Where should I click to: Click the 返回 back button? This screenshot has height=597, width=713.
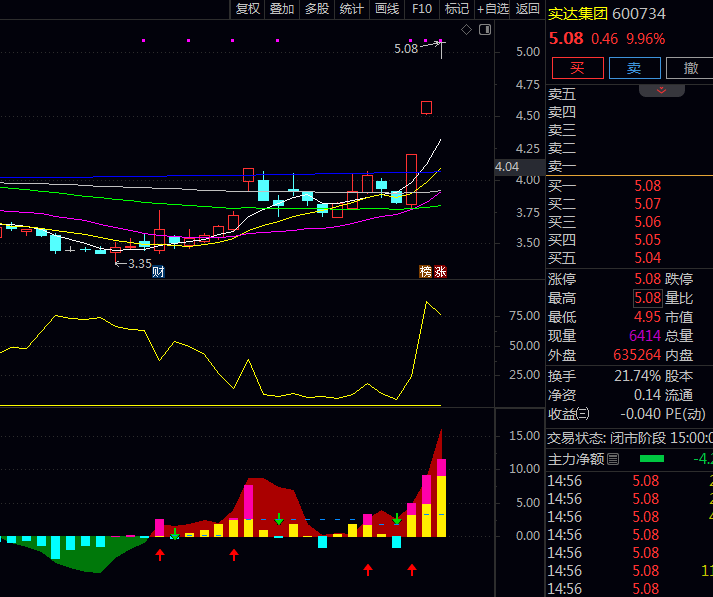click(x=527, y=9)
